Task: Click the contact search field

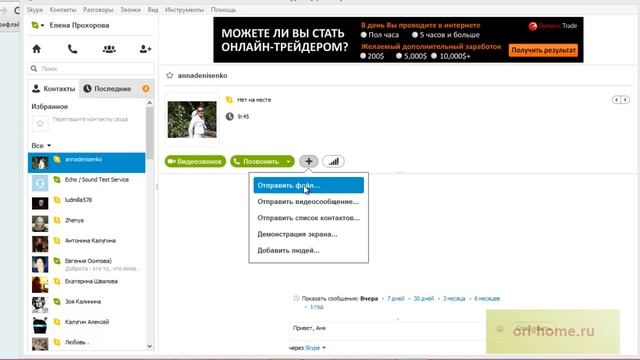Action: click(91, 69)
